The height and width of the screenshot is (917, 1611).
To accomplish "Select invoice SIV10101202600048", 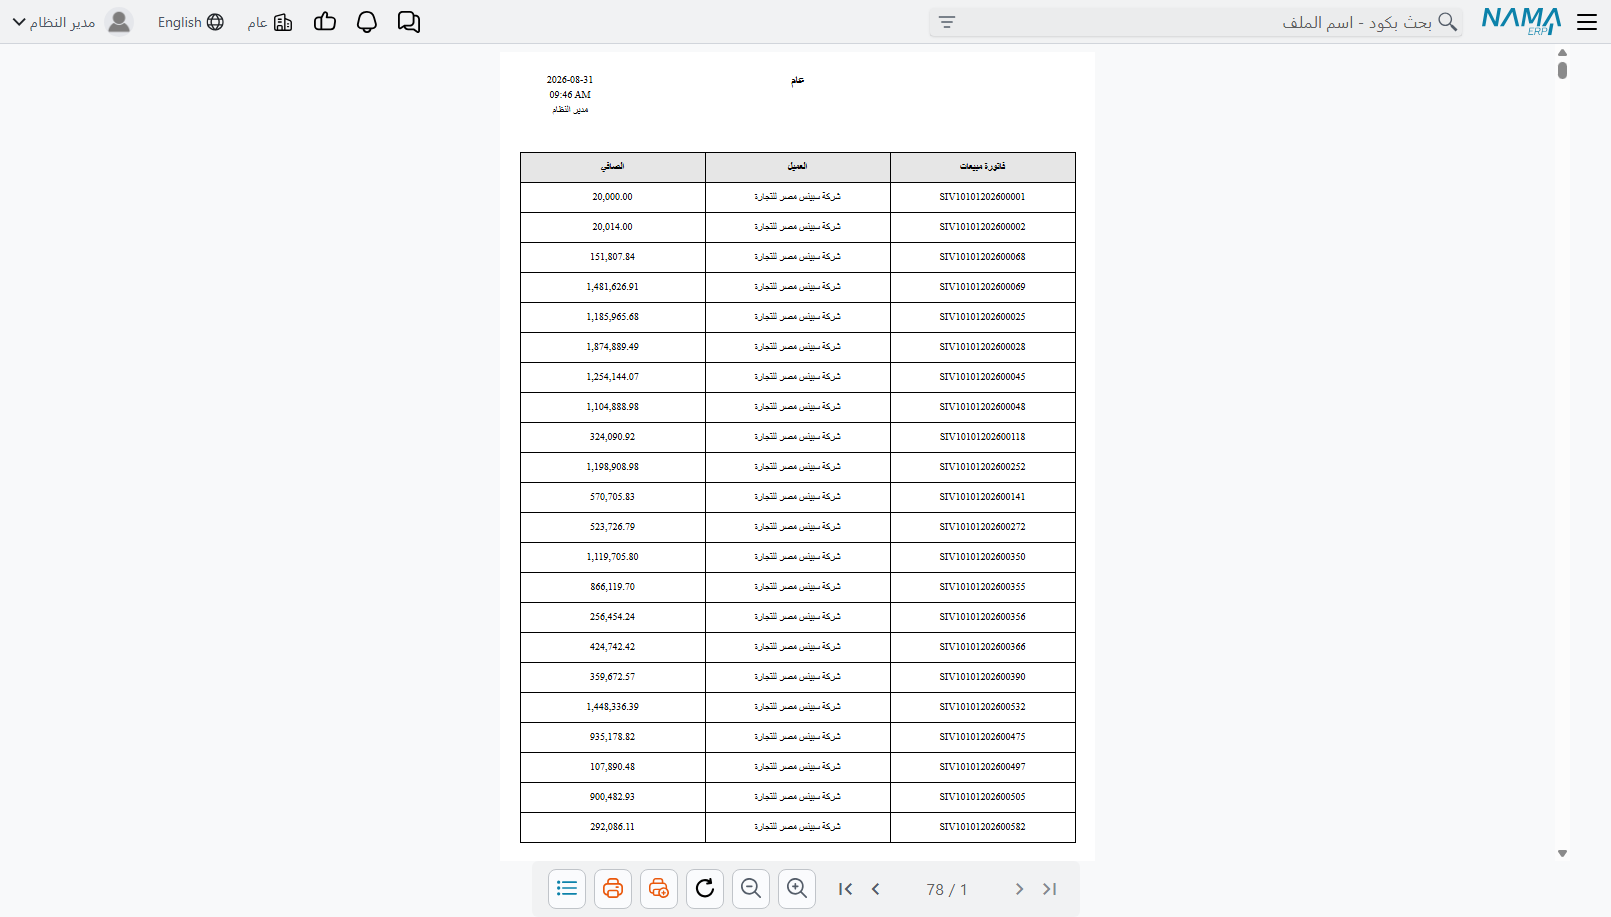I will click(983, 407).
